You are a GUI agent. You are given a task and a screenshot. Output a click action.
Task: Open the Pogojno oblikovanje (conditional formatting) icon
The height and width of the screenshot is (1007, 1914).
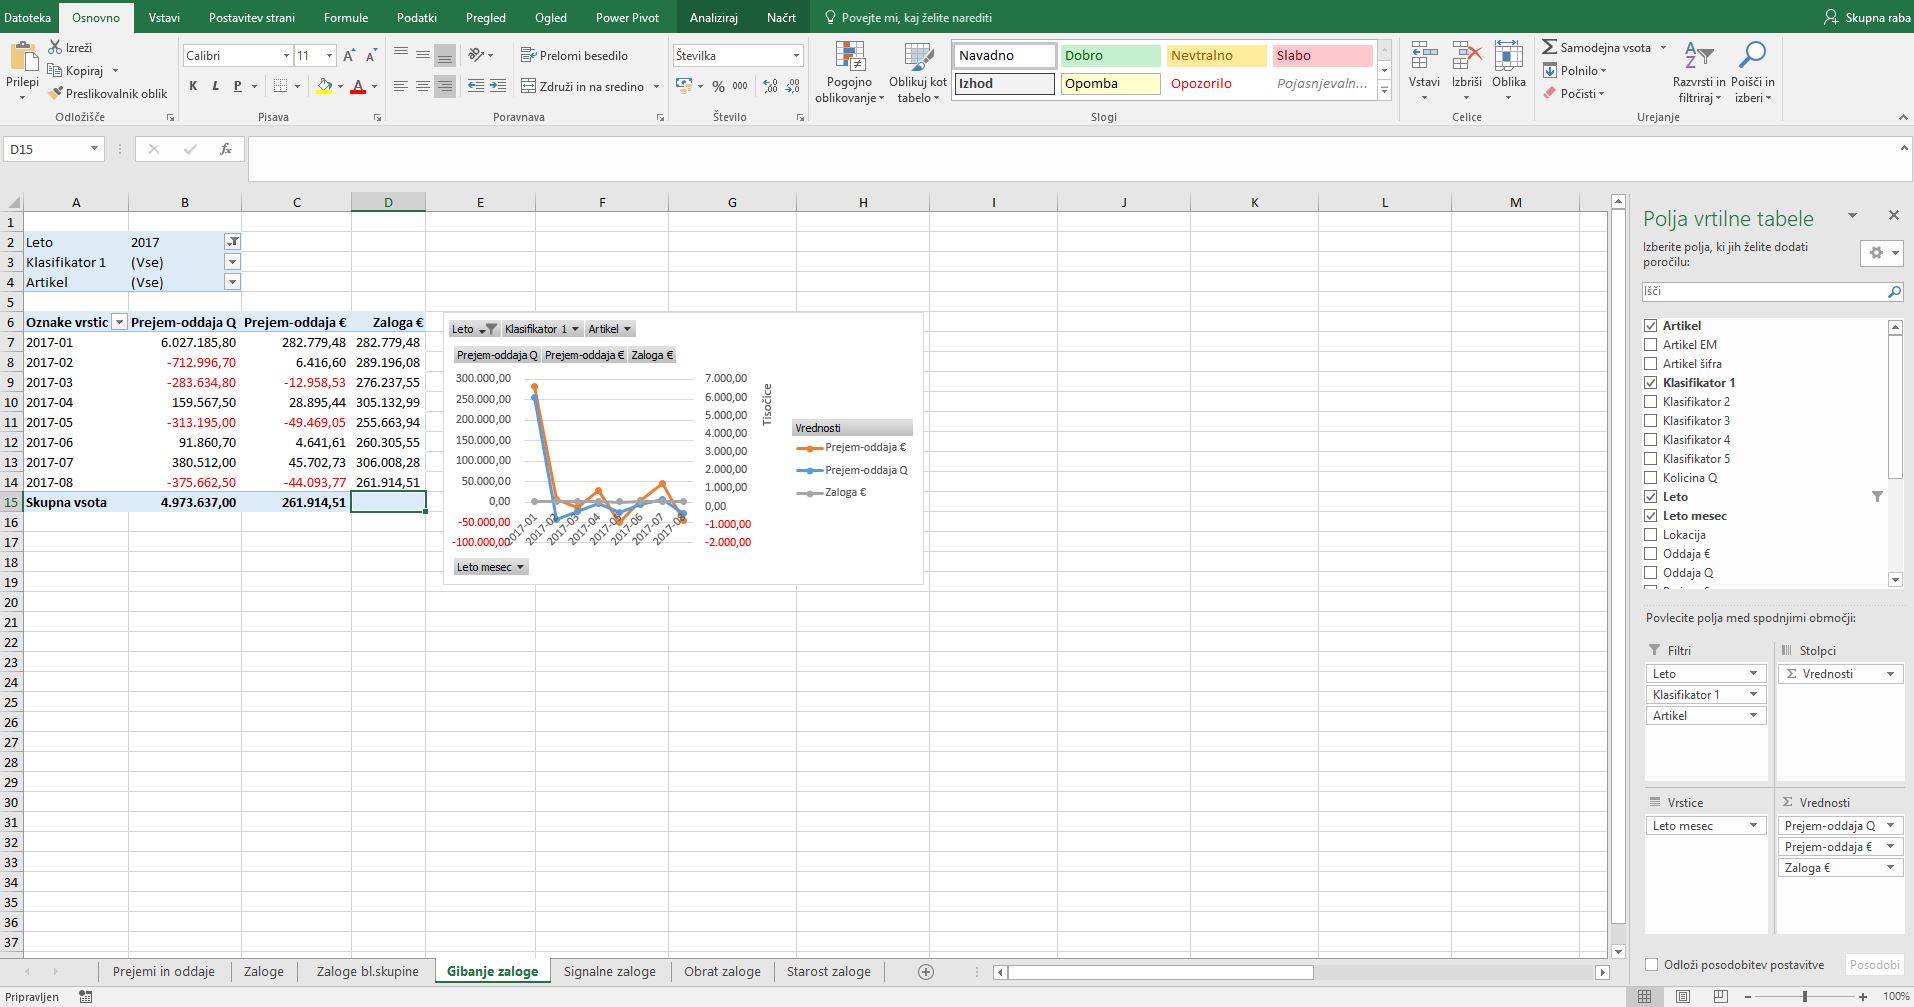tap(849, 57)
